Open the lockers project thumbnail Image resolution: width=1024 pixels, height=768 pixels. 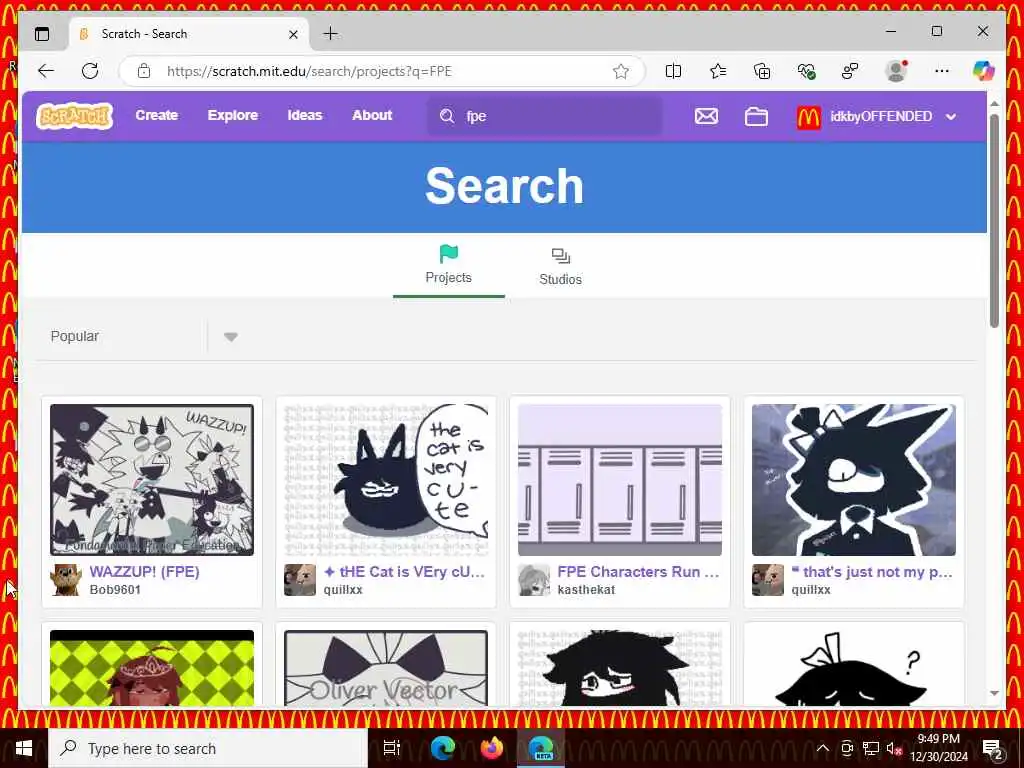tap(620, 480)
